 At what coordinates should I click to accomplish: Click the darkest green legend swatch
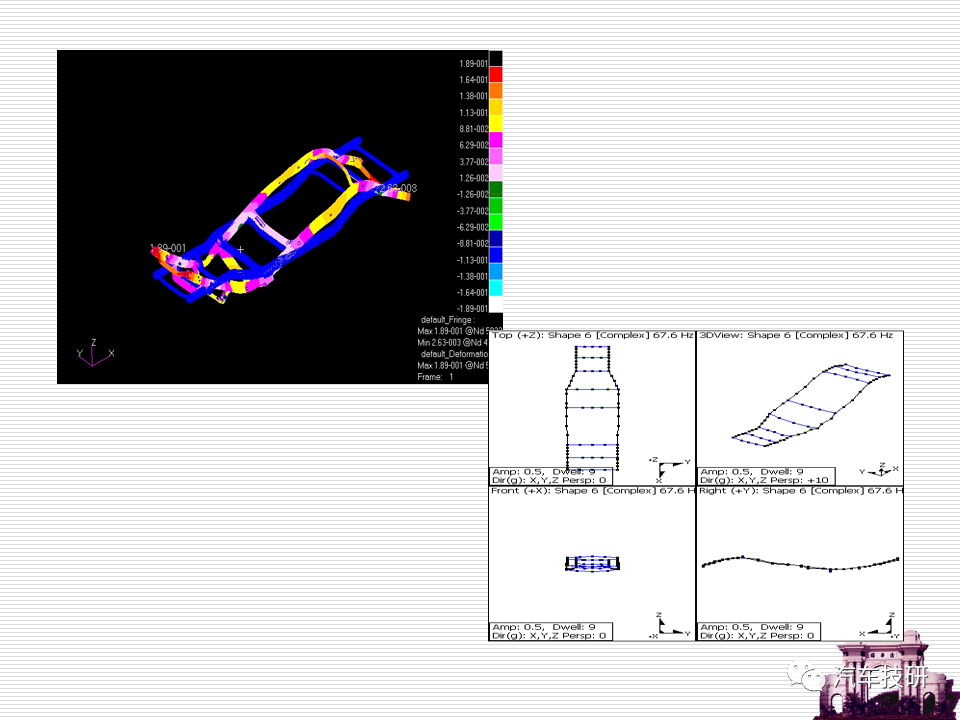point(496,190)
